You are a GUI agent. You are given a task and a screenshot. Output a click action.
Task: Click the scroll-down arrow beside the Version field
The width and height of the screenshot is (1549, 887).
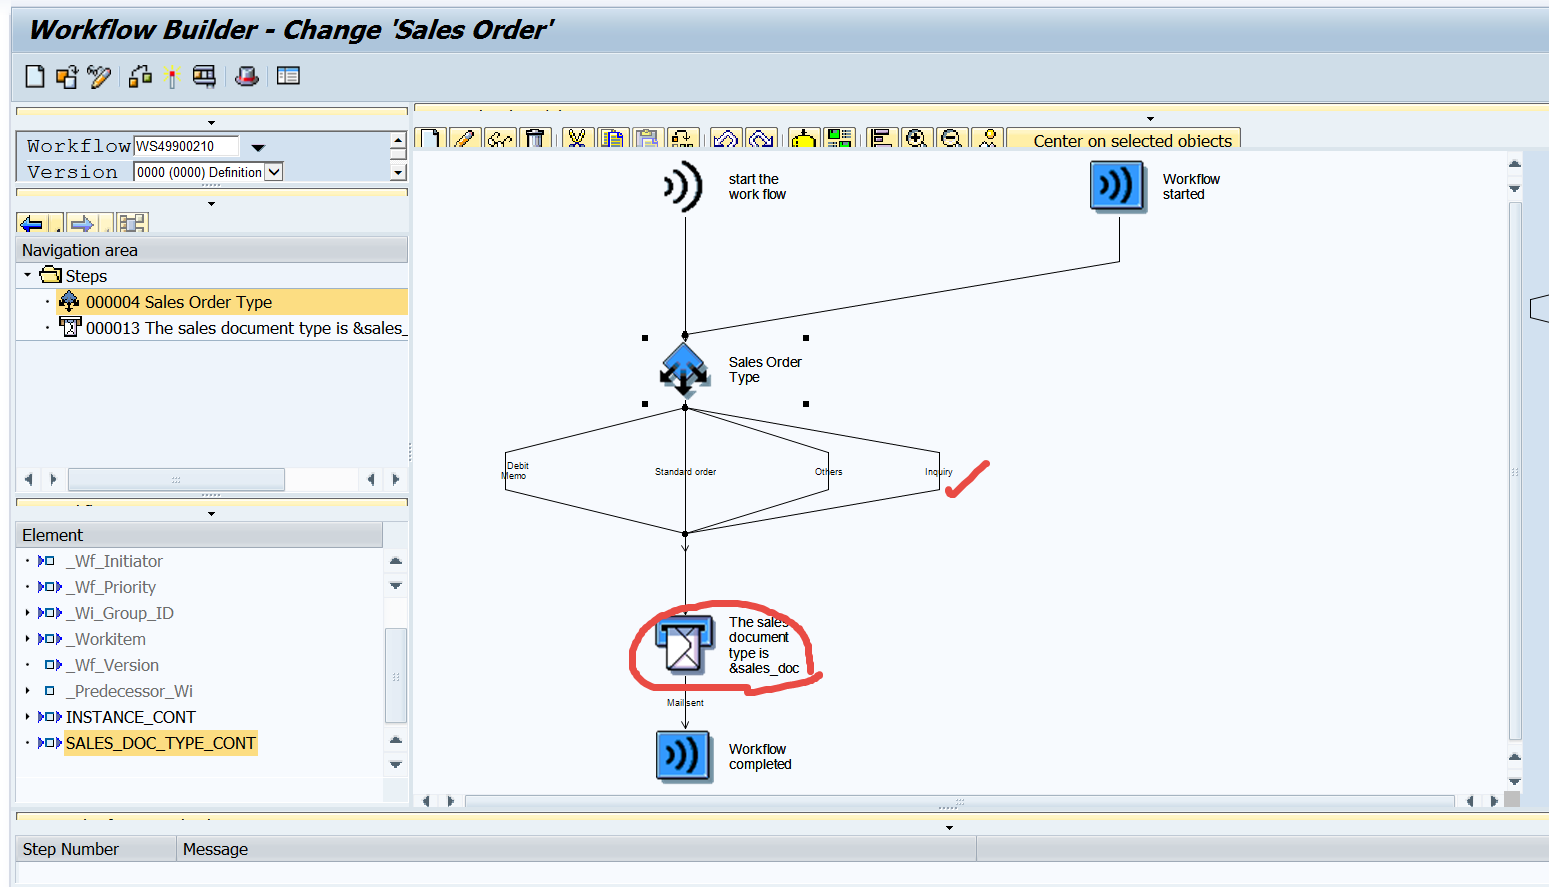(x=398, y=173)
